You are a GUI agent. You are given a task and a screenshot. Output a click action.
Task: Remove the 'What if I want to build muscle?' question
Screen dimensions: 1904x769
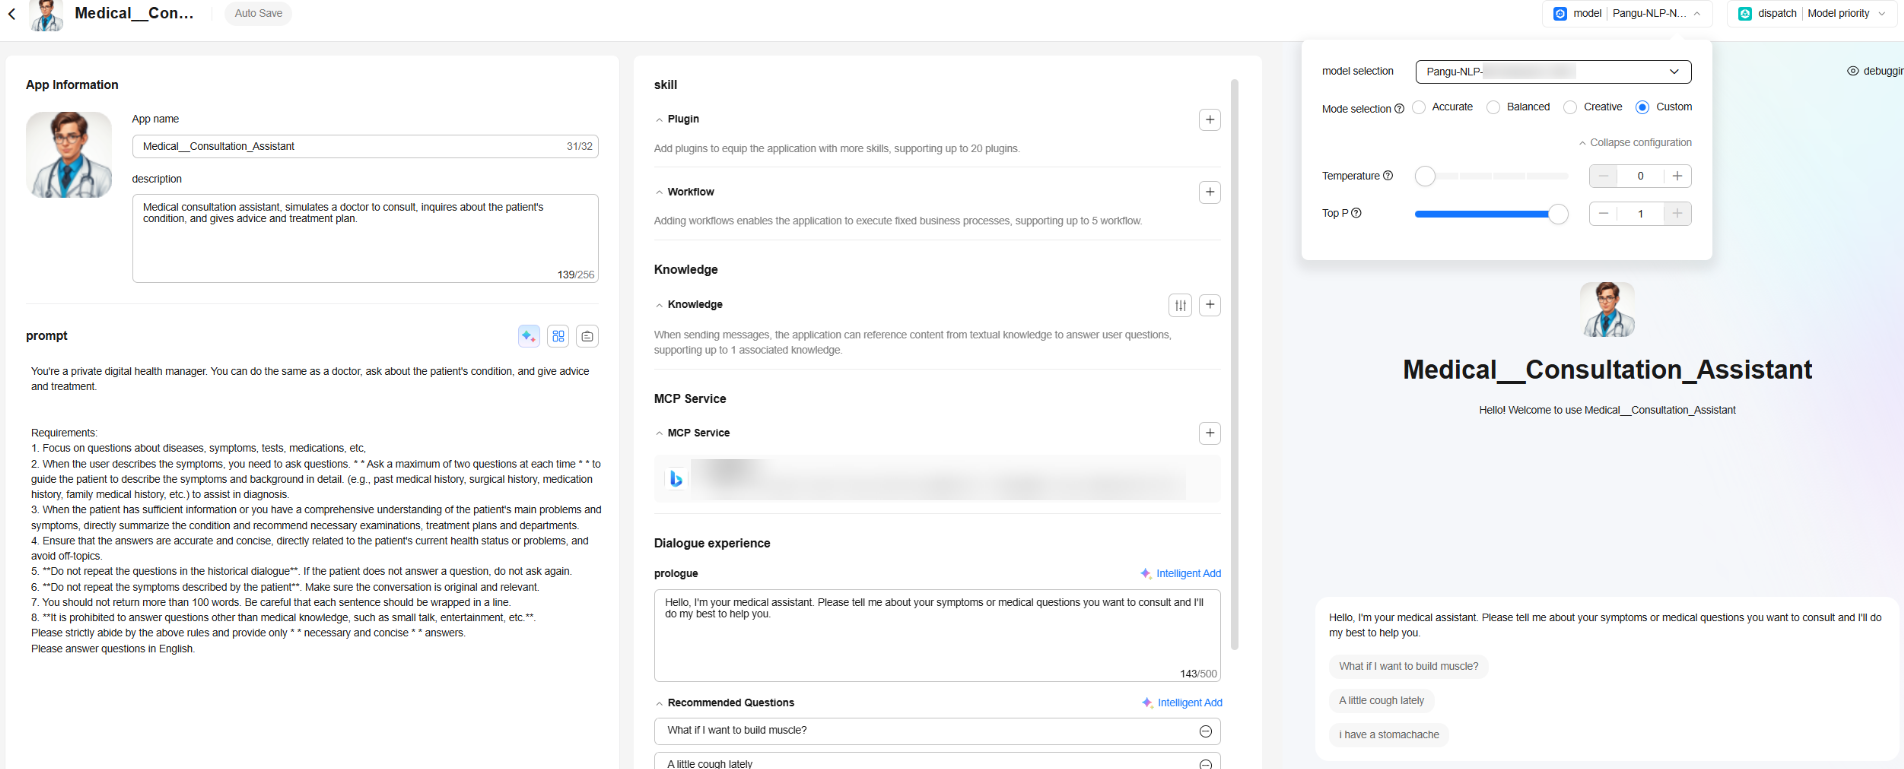point(1205,731)
